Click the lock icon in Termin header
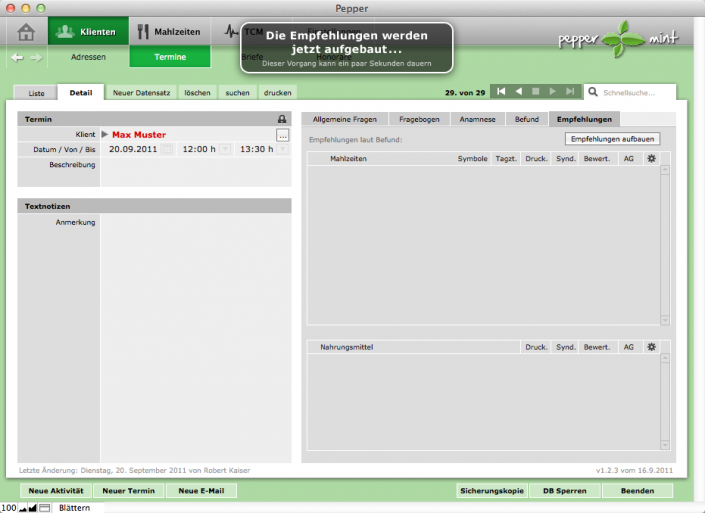 282,119
